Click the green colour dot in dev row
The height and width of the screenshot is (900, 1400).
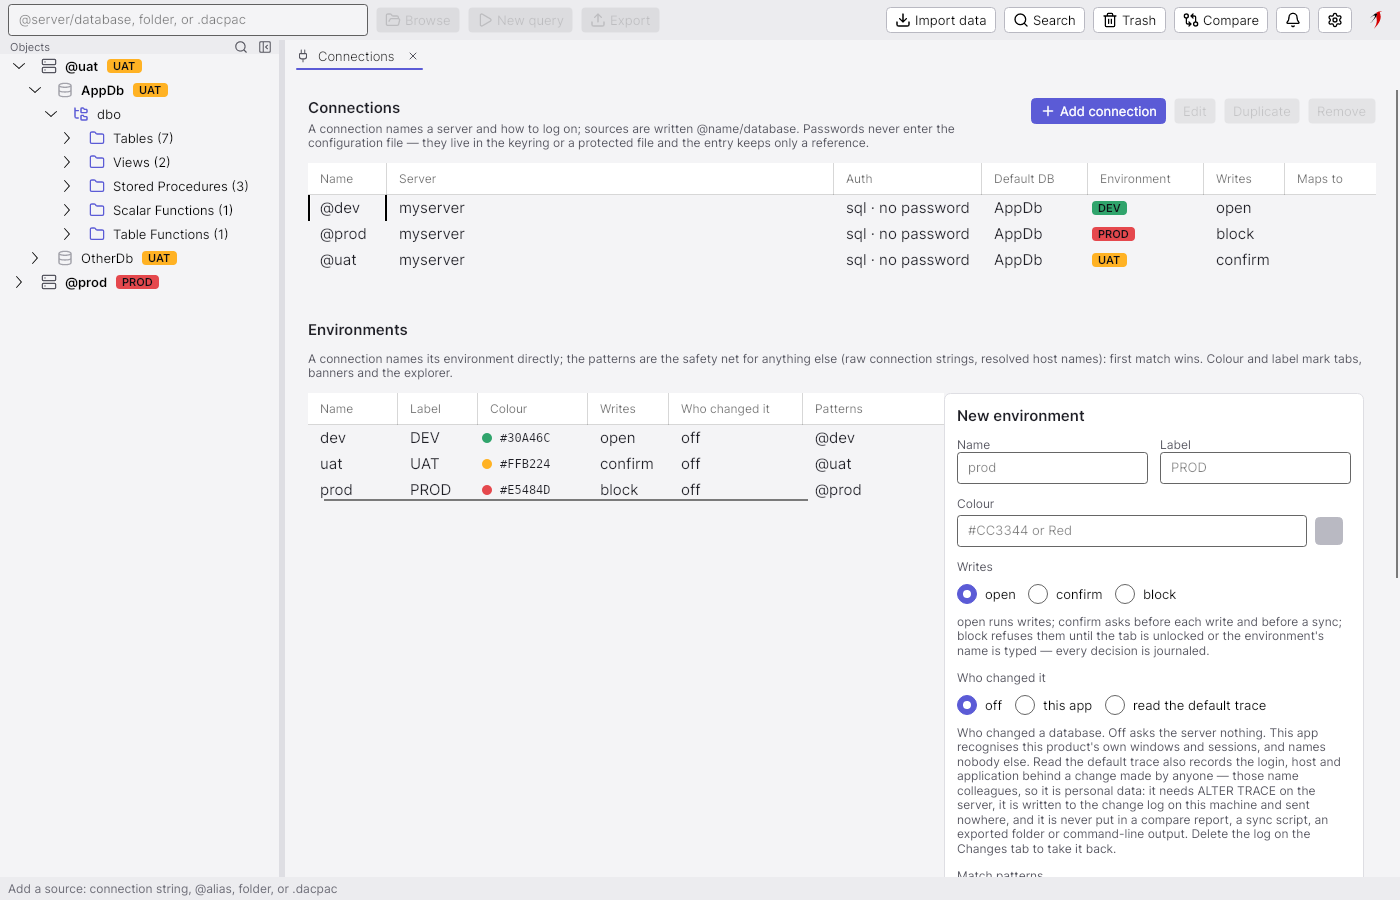487,438
